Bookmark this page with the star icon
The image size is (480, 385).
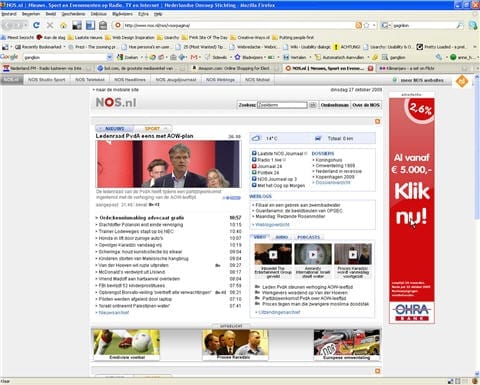(366, 25)
